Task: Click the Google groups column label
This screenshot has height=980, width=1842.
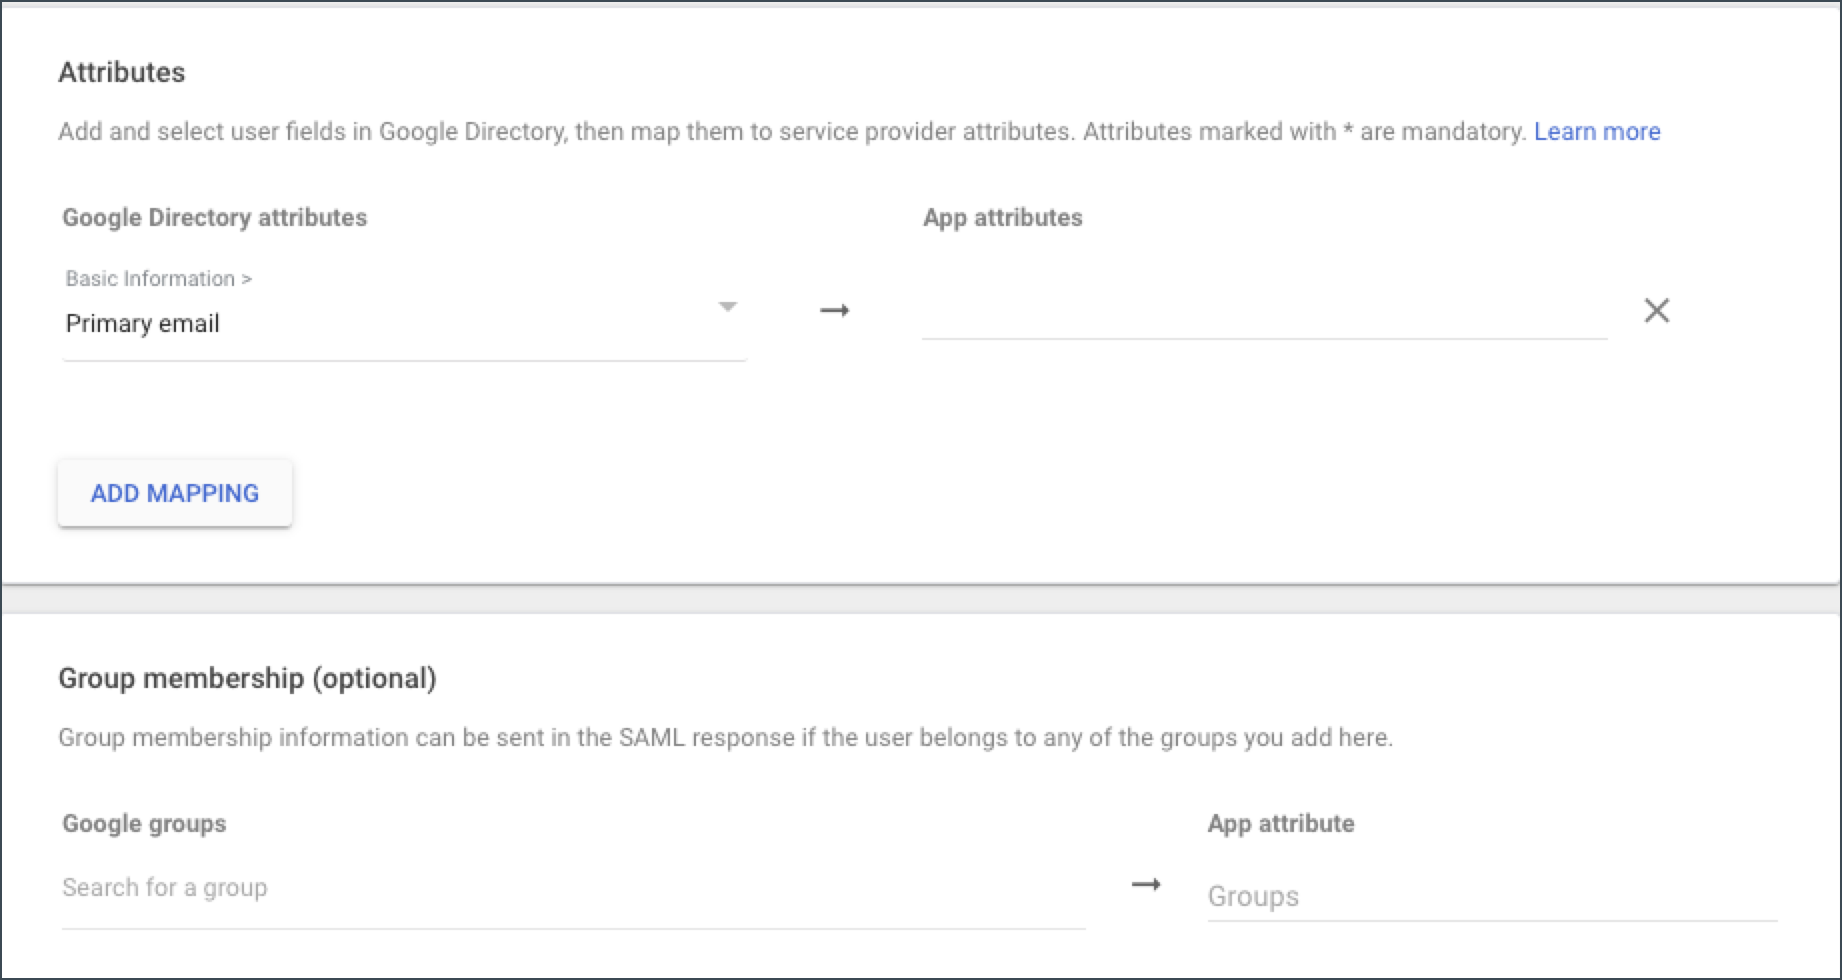Action: [144, 824]
